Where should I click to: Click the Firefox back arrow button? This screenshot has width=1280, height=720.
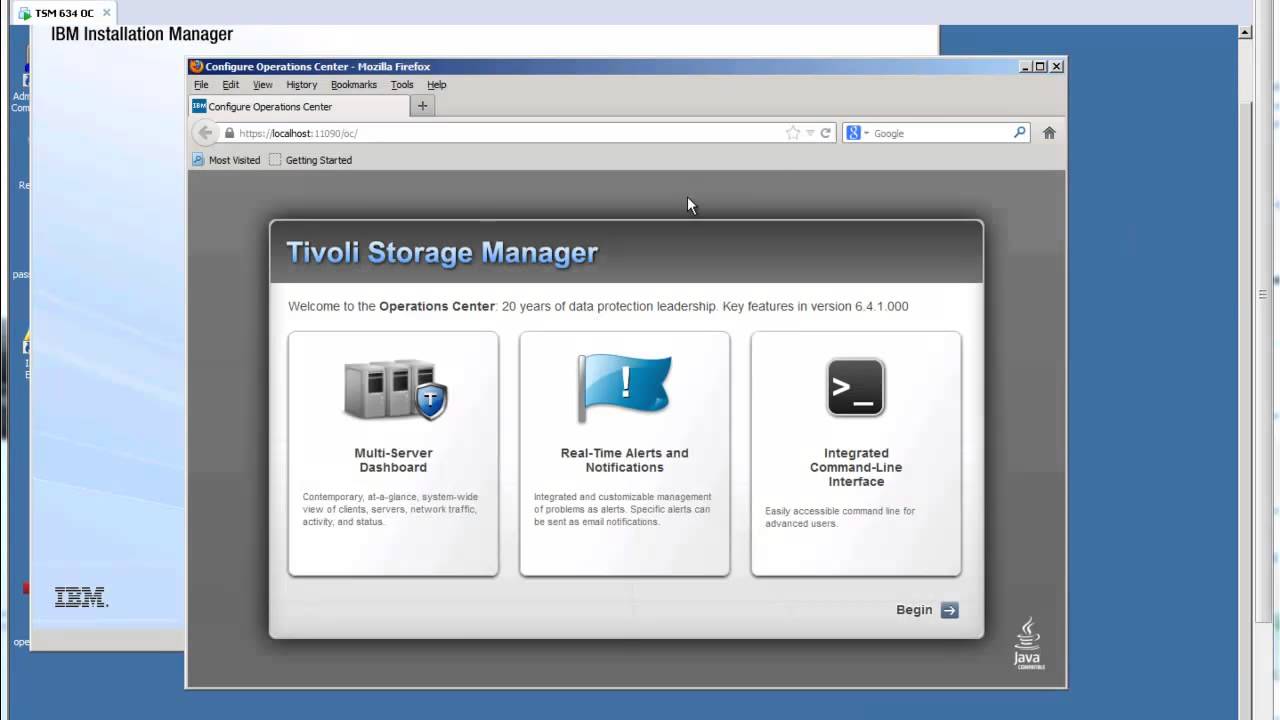pos(205,133)
